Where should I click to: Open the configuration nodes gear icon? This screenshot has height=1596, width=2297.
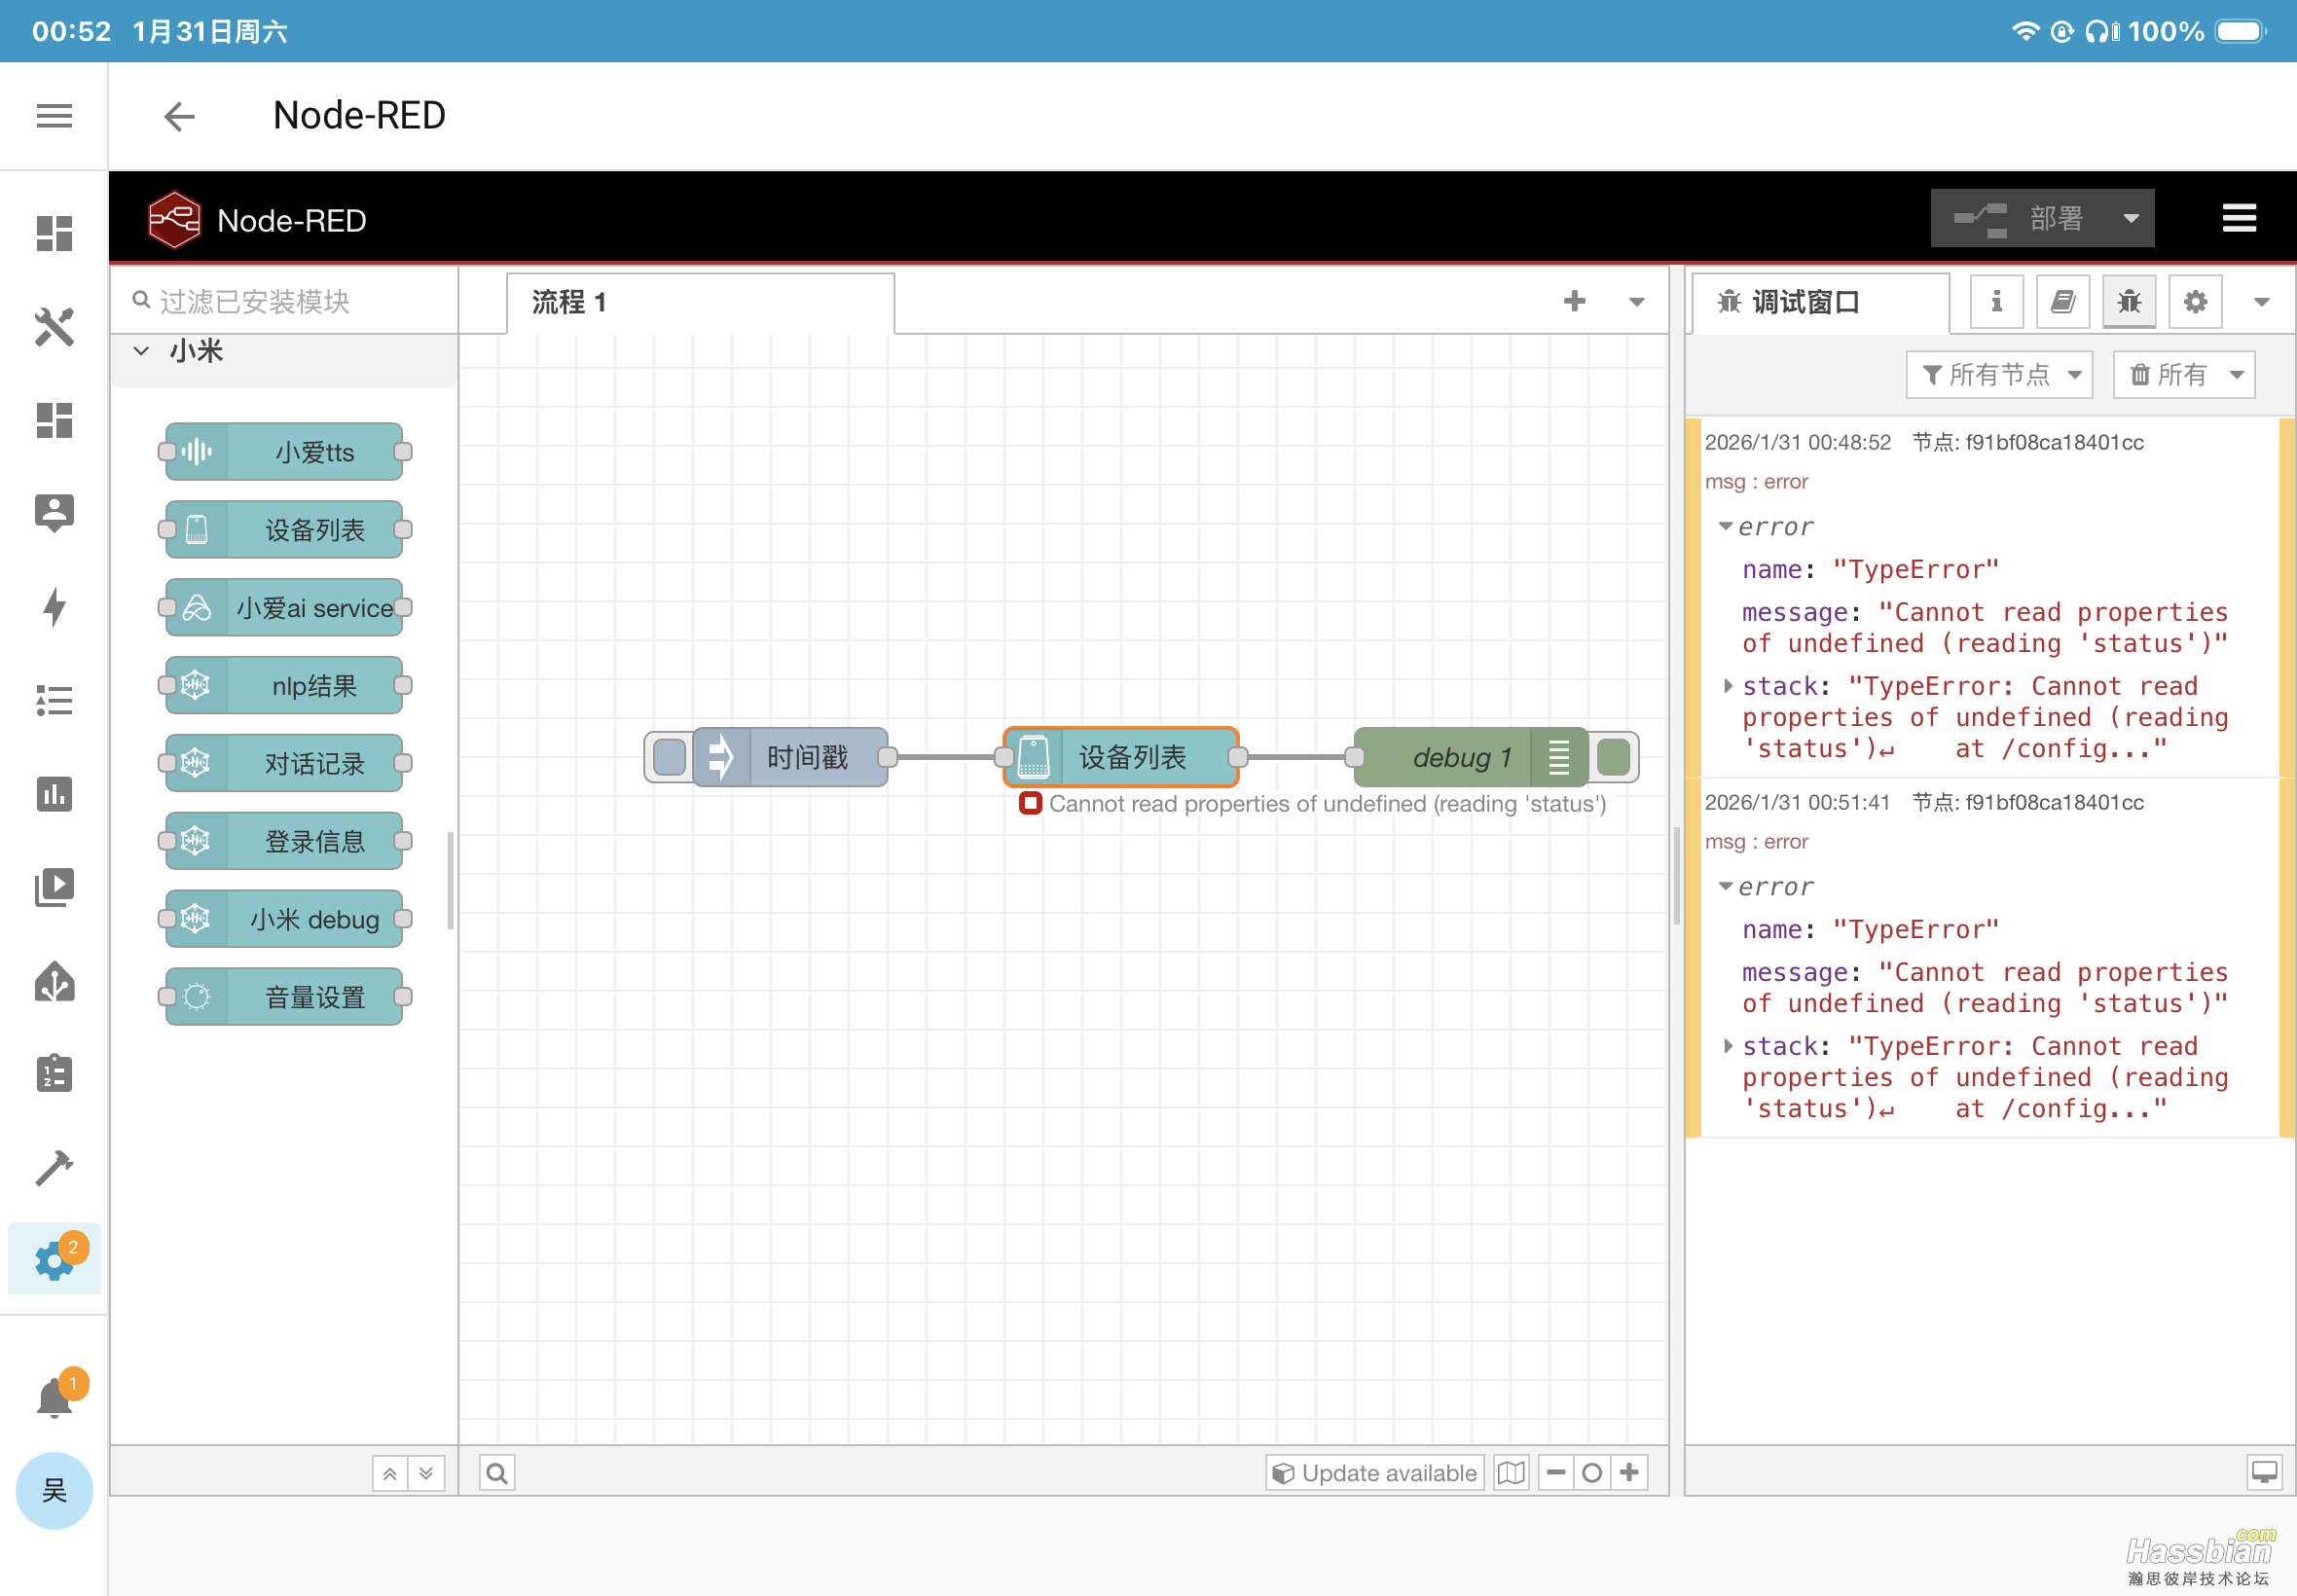[x=2194, y=301]
